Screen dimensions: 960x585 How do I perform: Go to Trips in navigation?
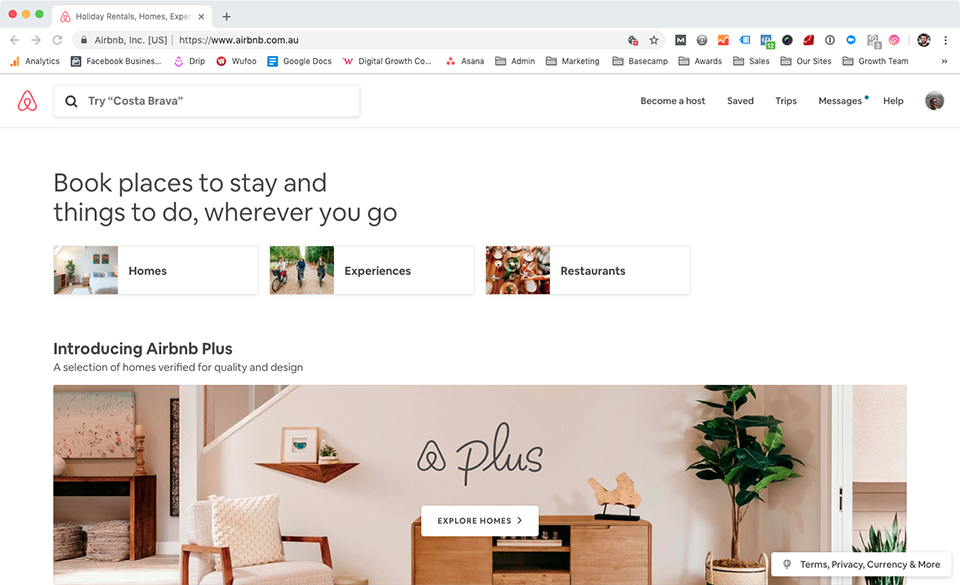786,101
